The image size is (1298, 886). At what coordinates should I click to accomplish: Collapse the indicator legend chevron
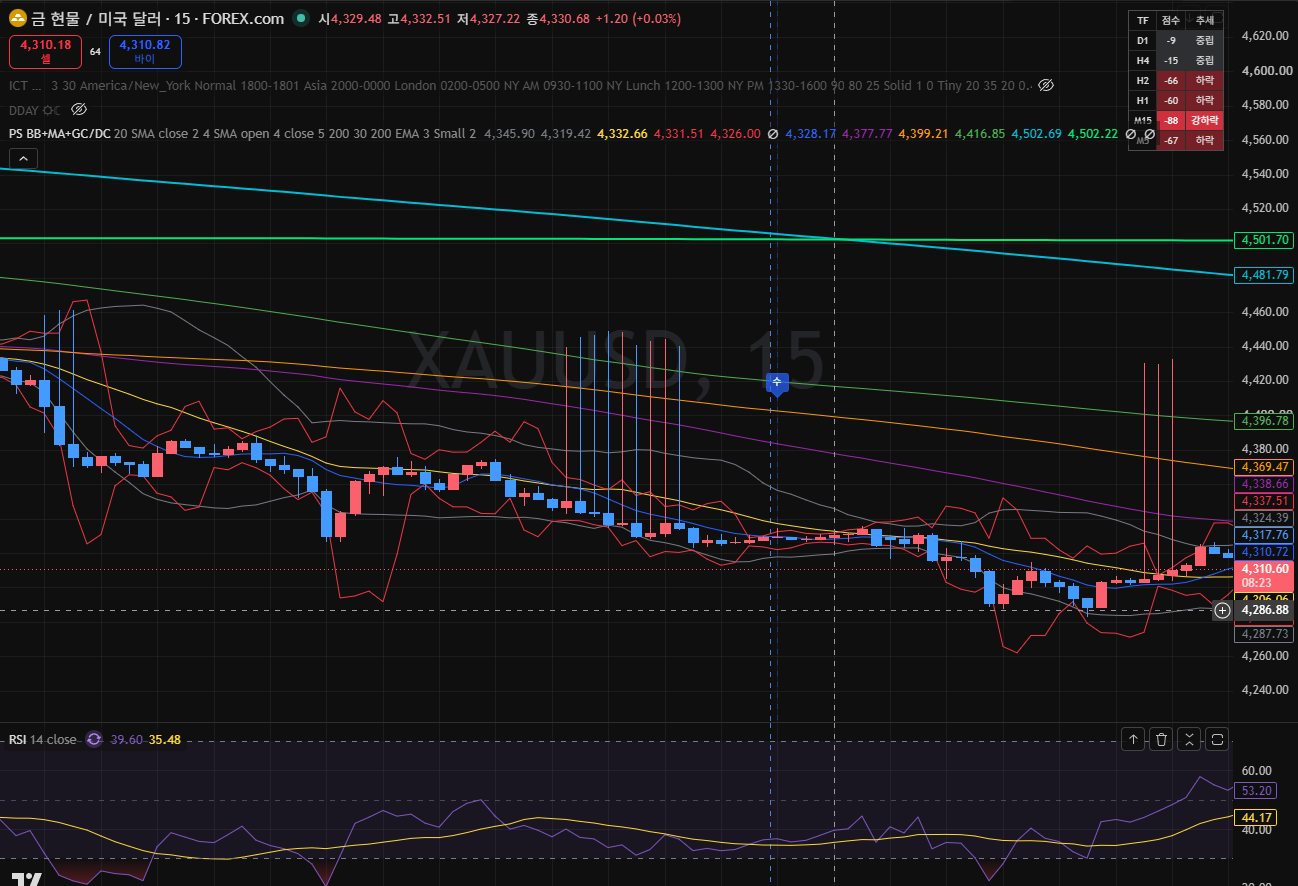[24, 157]
